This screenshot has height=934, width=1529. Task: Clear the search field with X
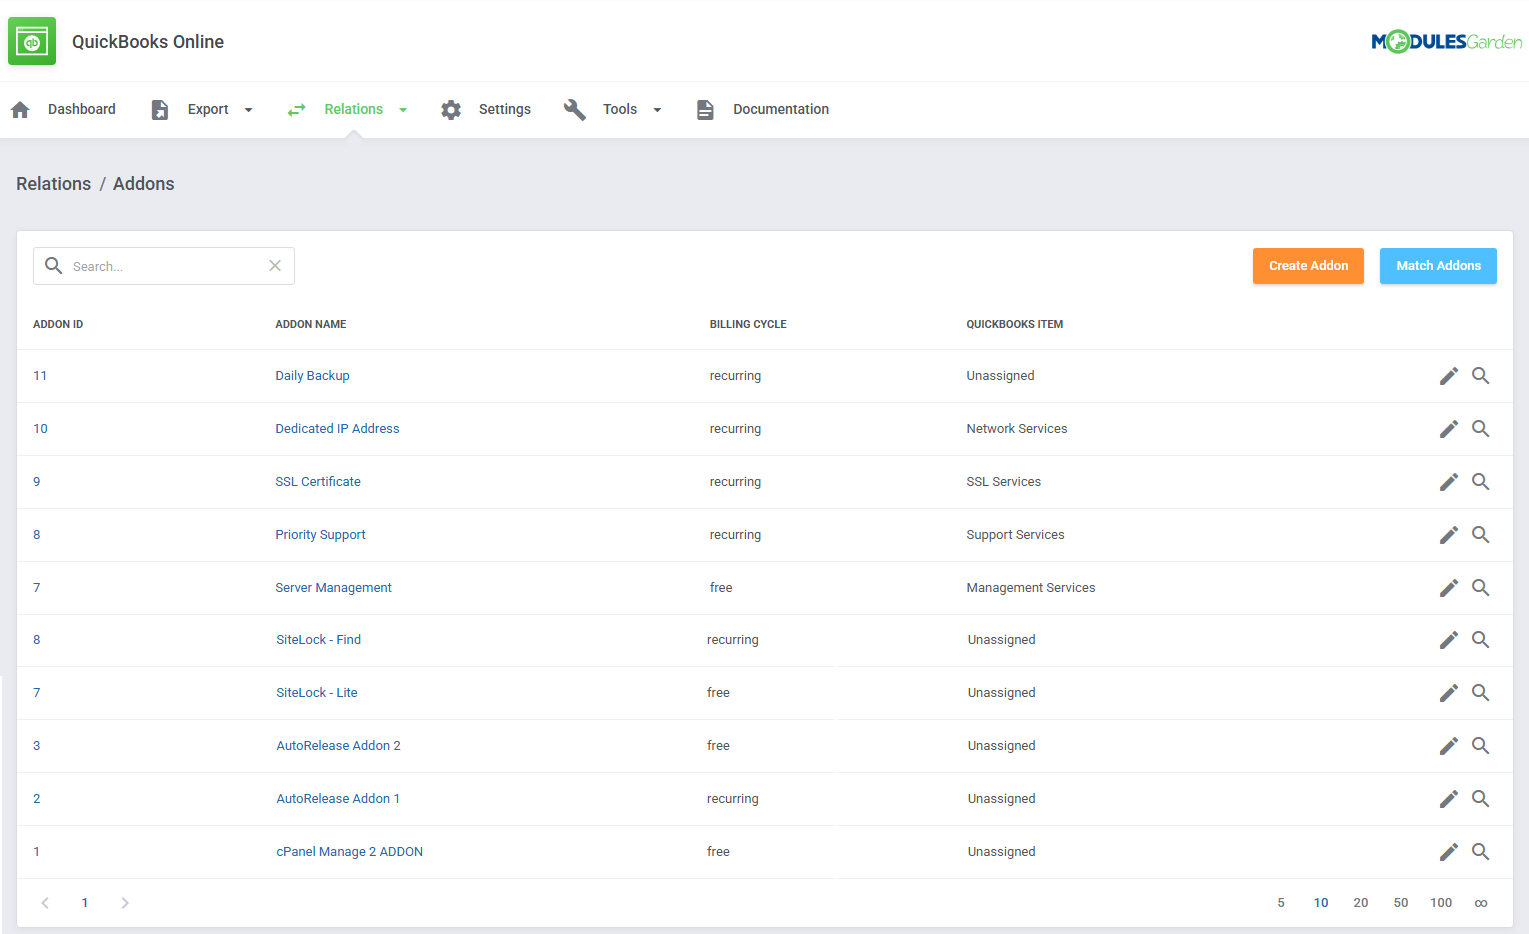coord(275,266)
